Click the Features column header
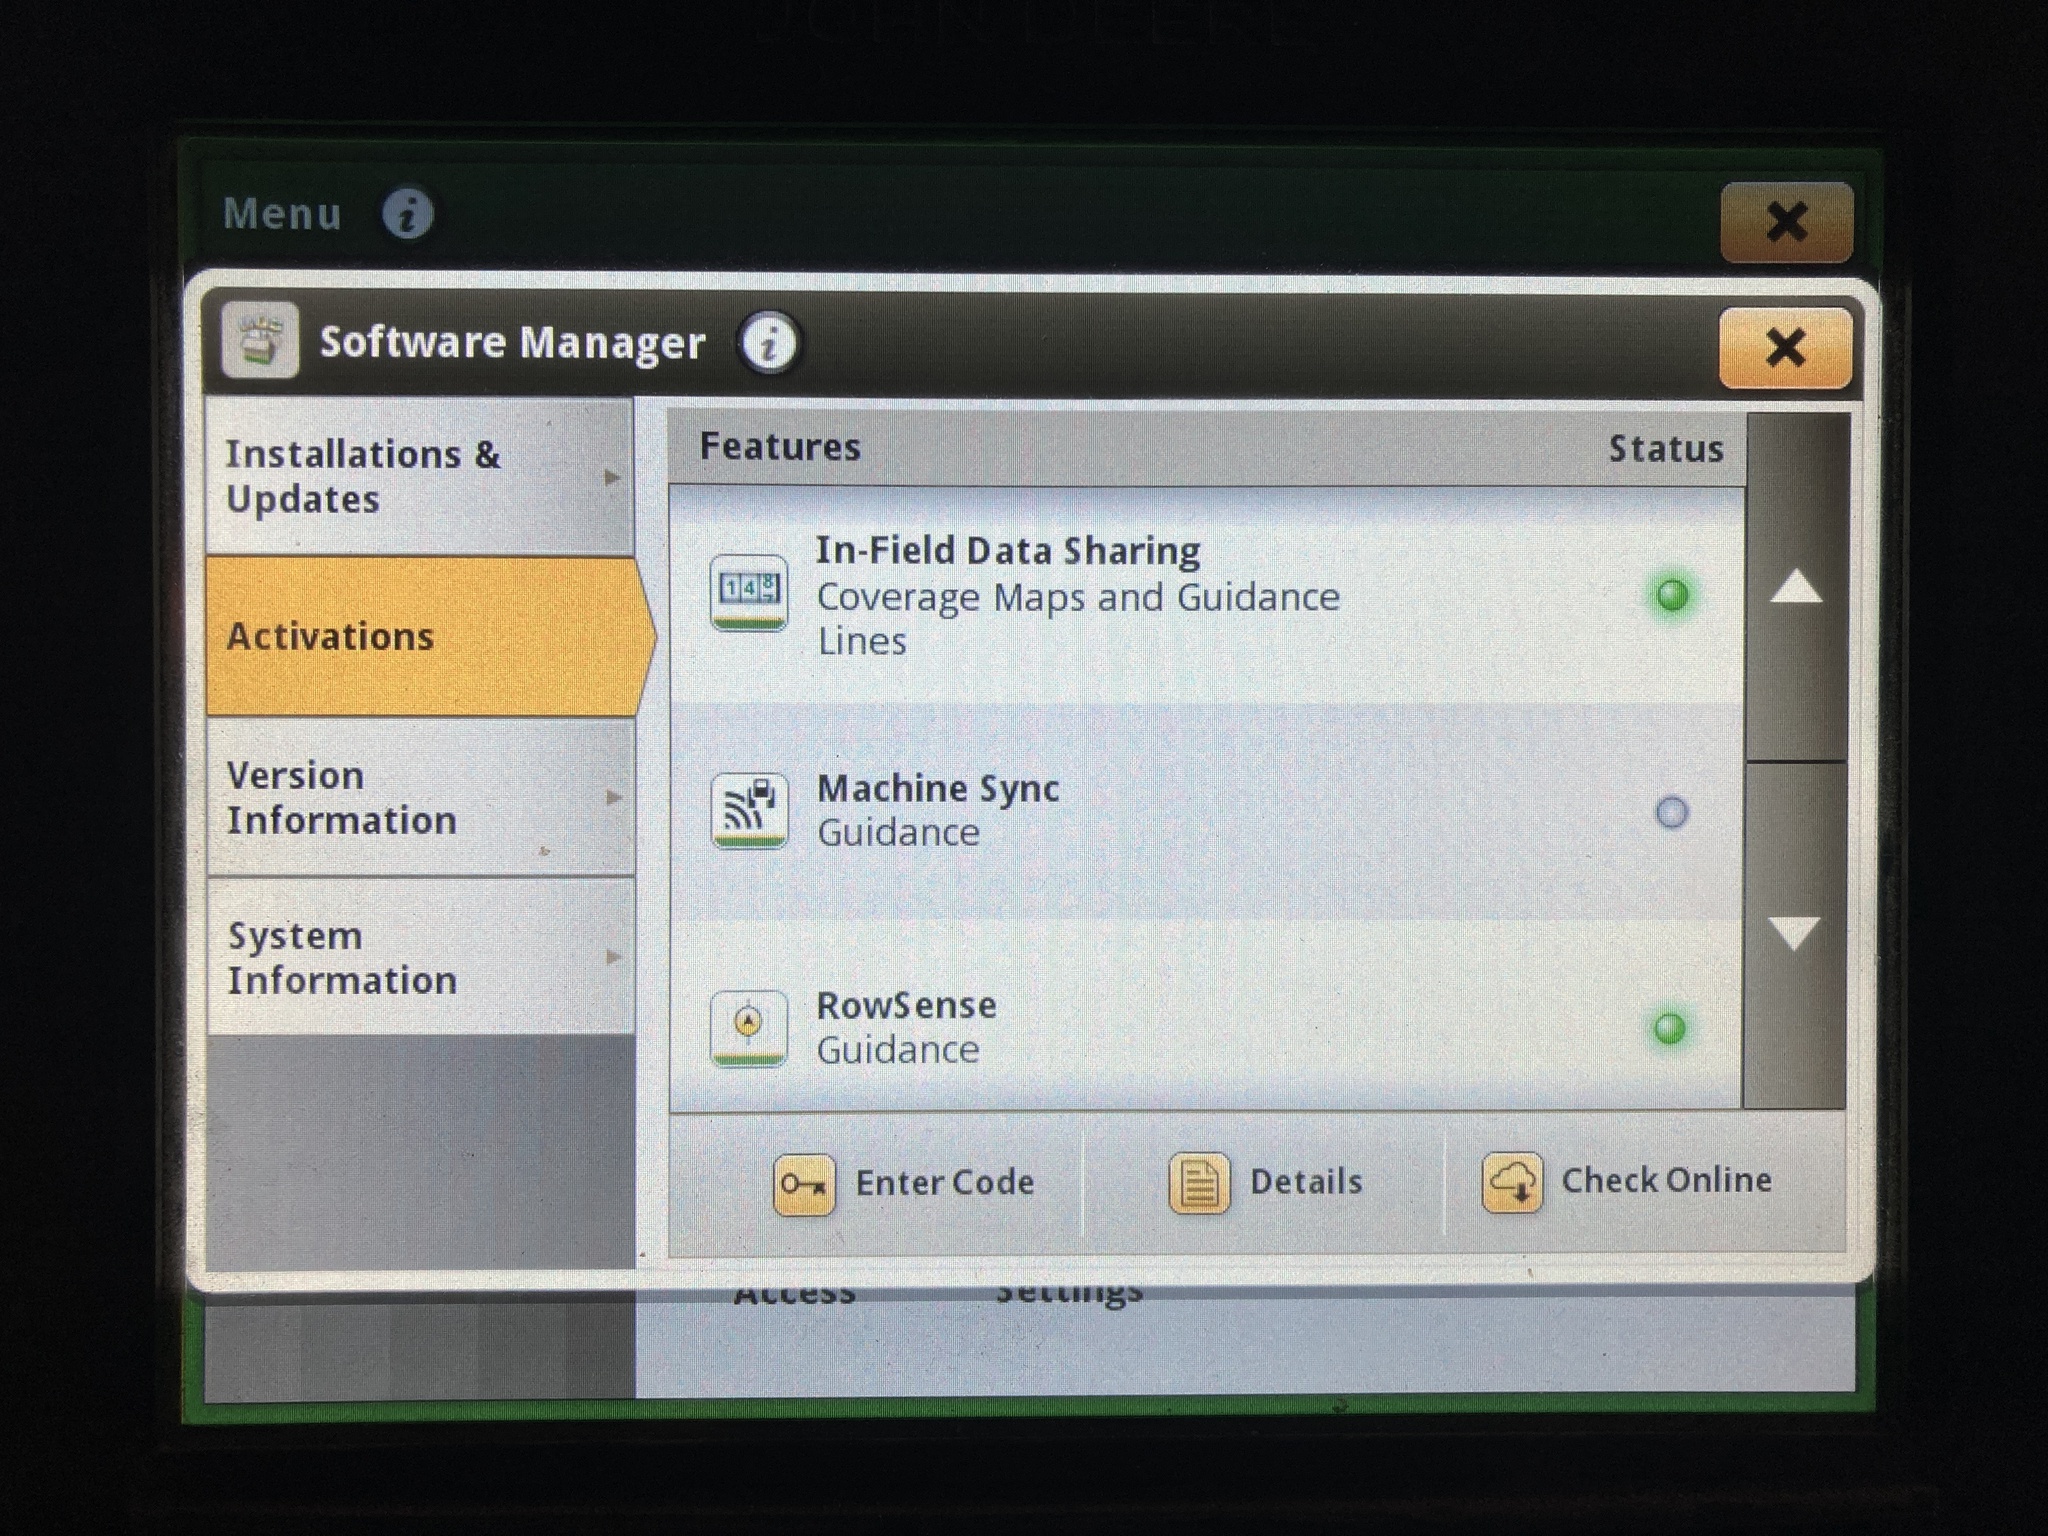 click(780, 447)
